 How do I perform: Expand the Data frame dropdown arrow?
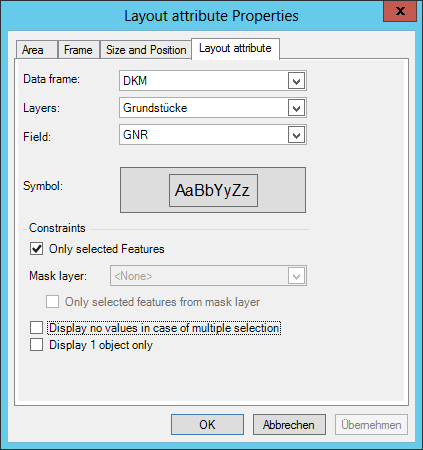pyautogui.click(x=296, y=81)
